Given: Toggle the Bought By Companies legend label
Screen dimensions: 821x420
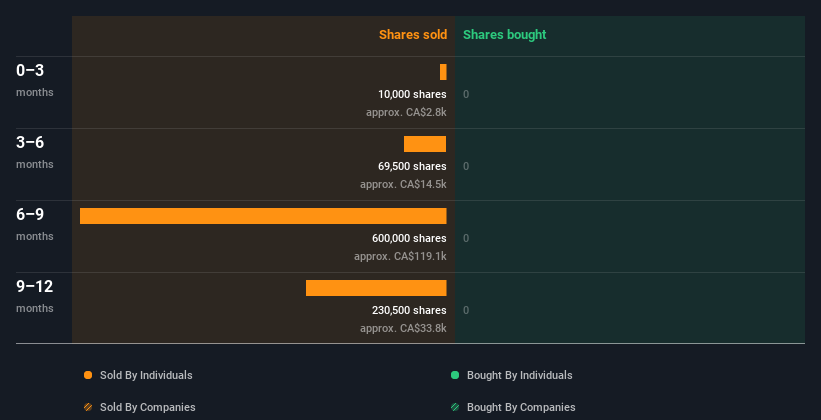Looking at the screenshot, I should coord(521,407).
